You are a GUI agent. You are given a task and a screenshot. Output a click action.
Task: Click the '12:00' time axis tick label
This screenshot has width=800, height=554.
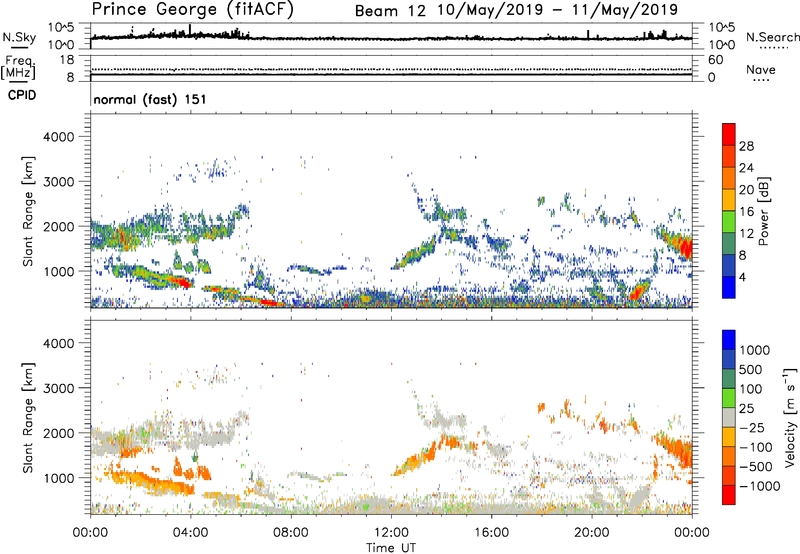pos(391,533)
